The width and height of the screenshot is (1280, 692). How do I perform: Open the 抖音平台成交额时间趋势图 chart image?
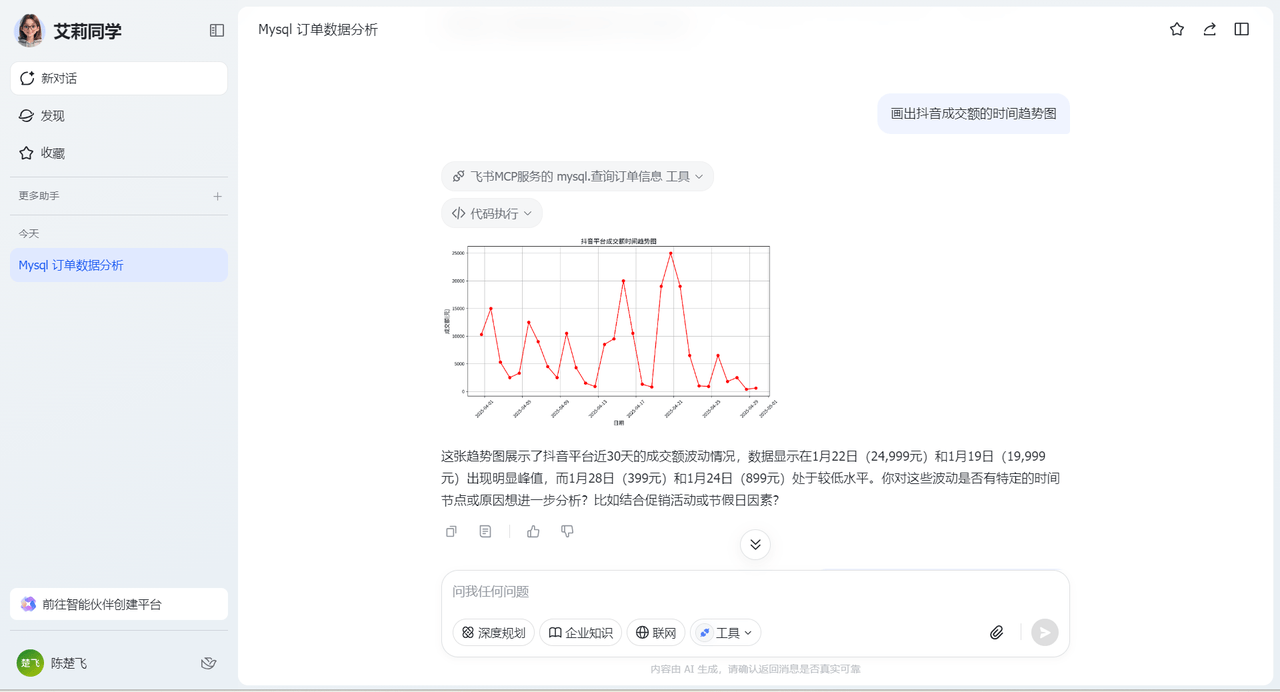click(x=610, y=334)
